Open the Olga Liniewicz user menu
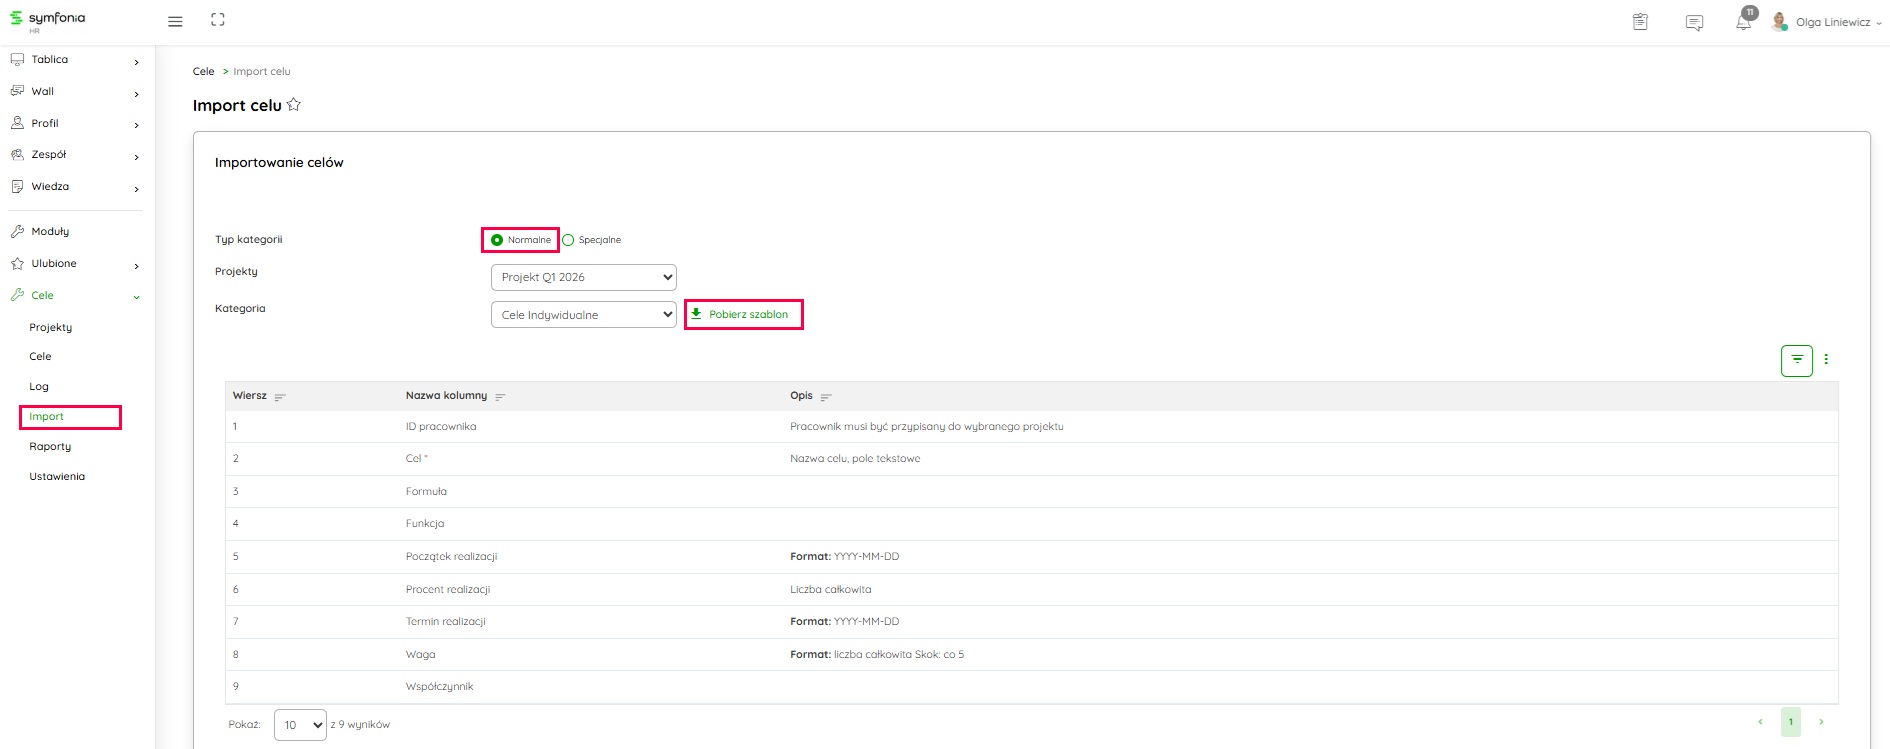 (x=1831, y=22)
